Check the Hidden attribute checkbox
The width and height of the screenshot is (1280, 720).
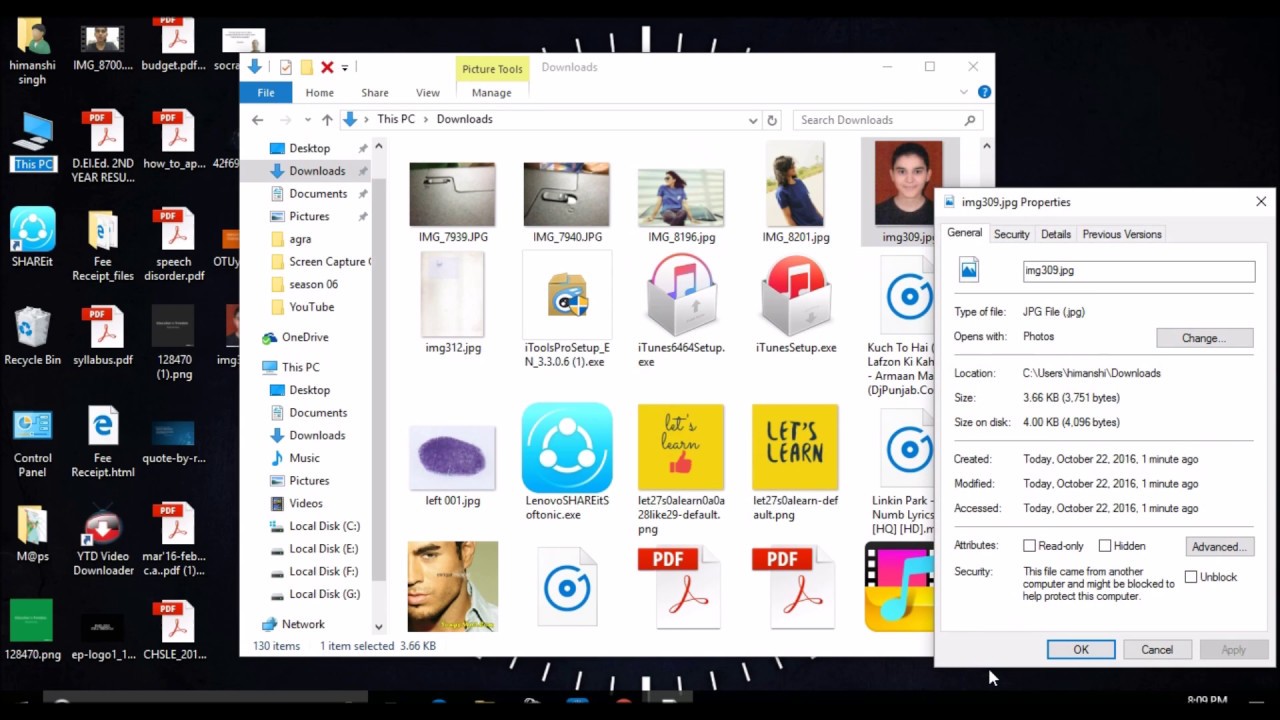click(1104, 545)
